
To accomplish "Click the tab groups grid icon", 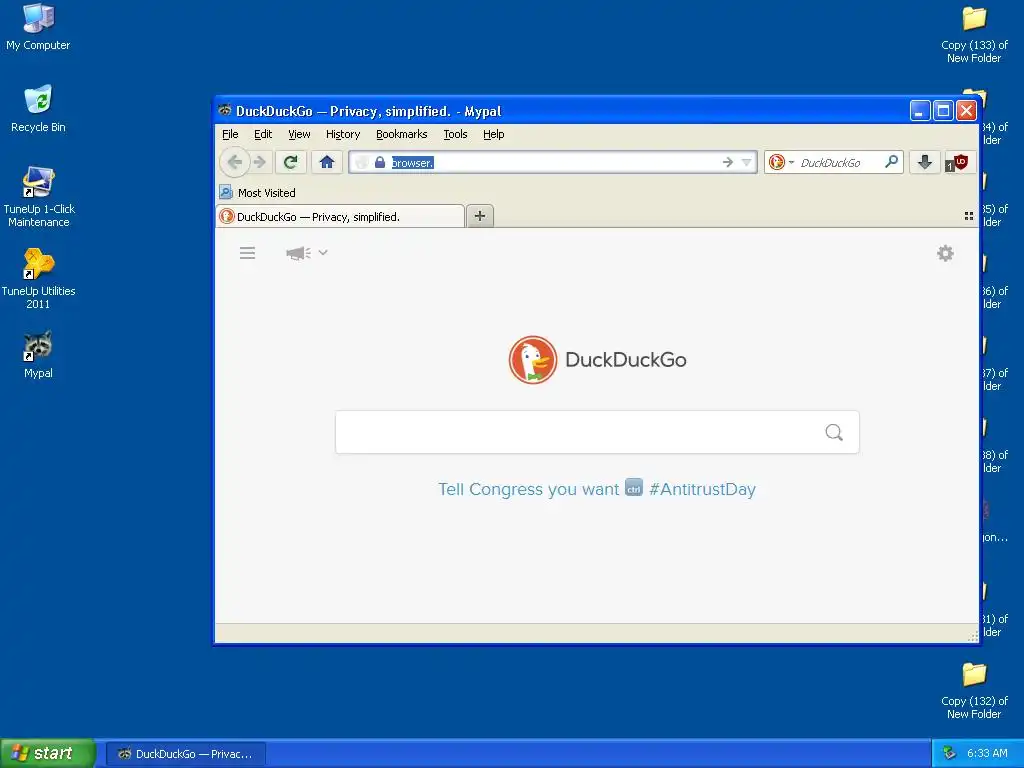I will pos(968,216).
